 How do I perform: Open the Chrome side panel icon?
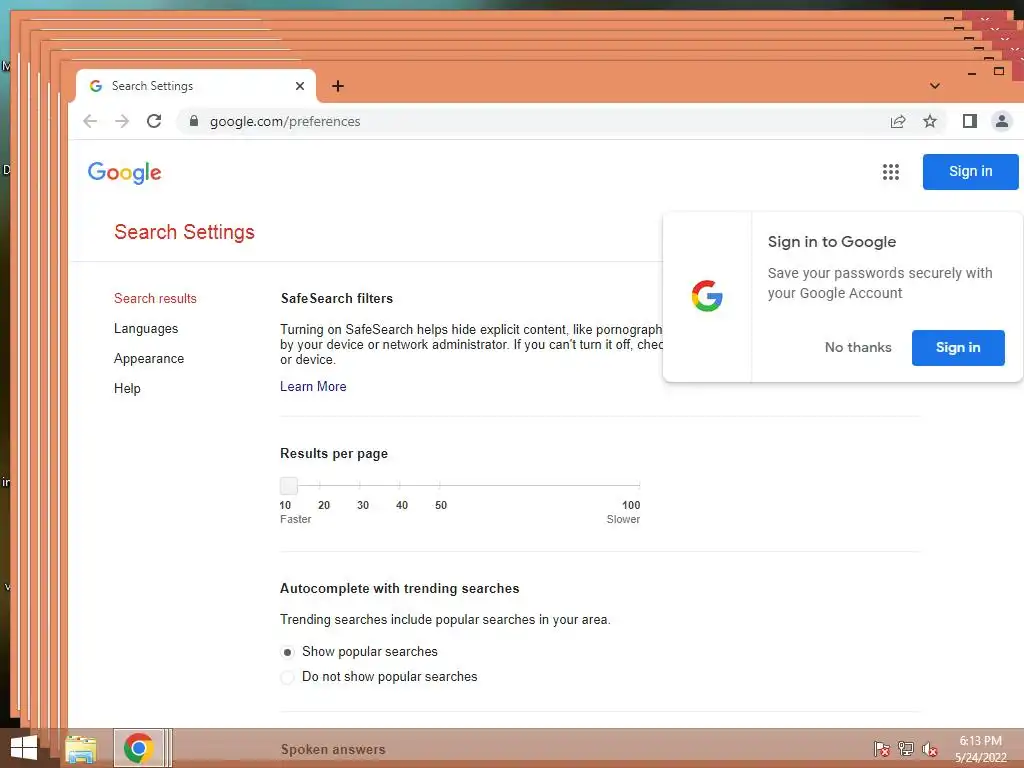pos(970,121)
